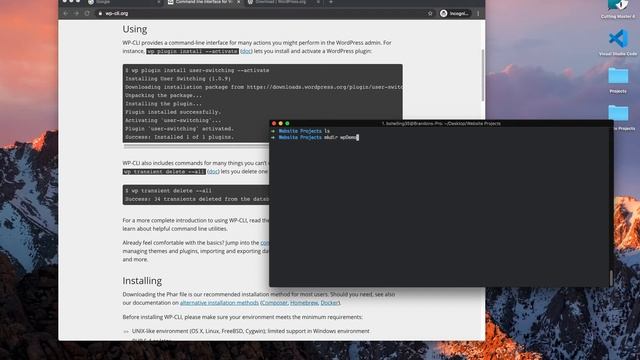Click the terminal yellow minimize button
Screen dimensions: 640x360
280,123
